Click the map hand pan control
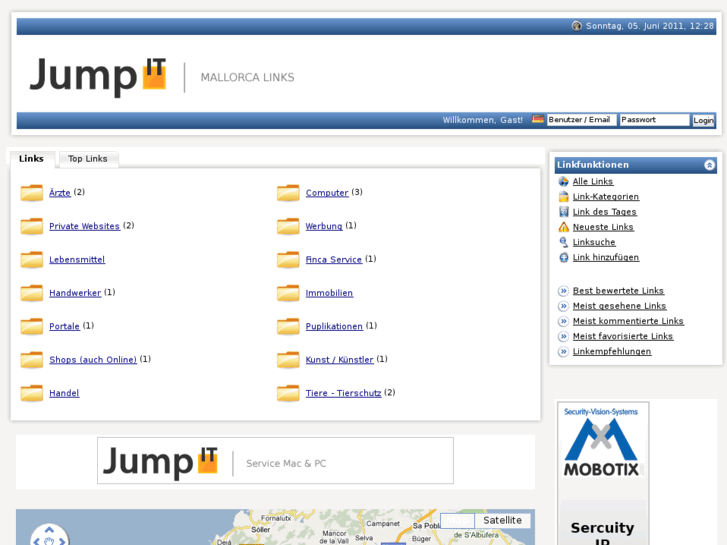Viewport: 727px width, 545px height. coord(49,541)
